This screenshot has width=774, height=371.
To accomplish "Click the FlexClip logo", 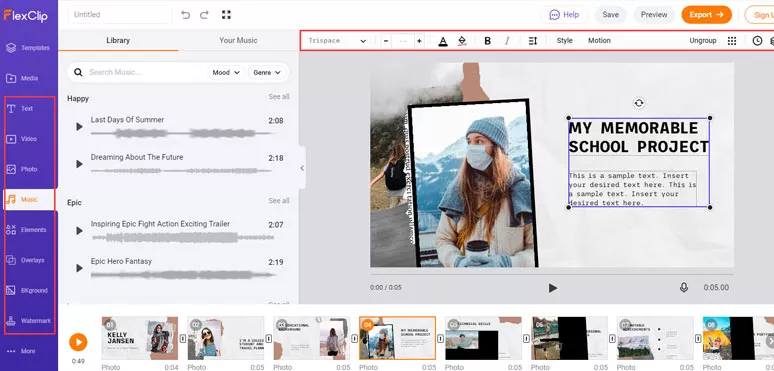I will coord(26,15).
